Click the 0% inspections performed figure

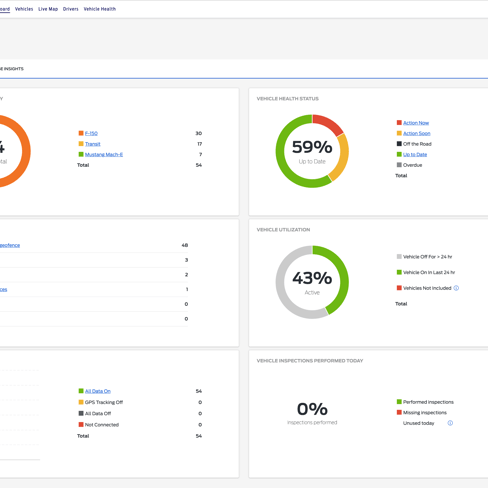312,409
